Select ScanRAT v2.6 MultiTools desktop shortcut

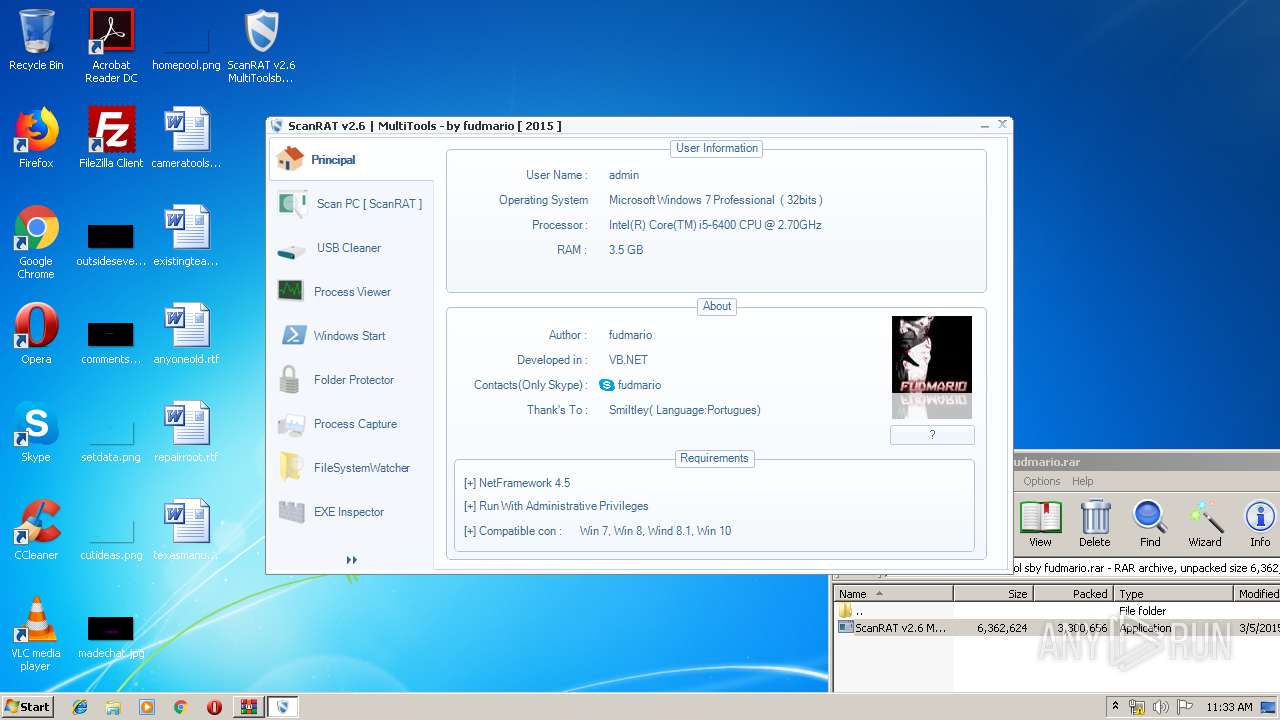point(261,46)
